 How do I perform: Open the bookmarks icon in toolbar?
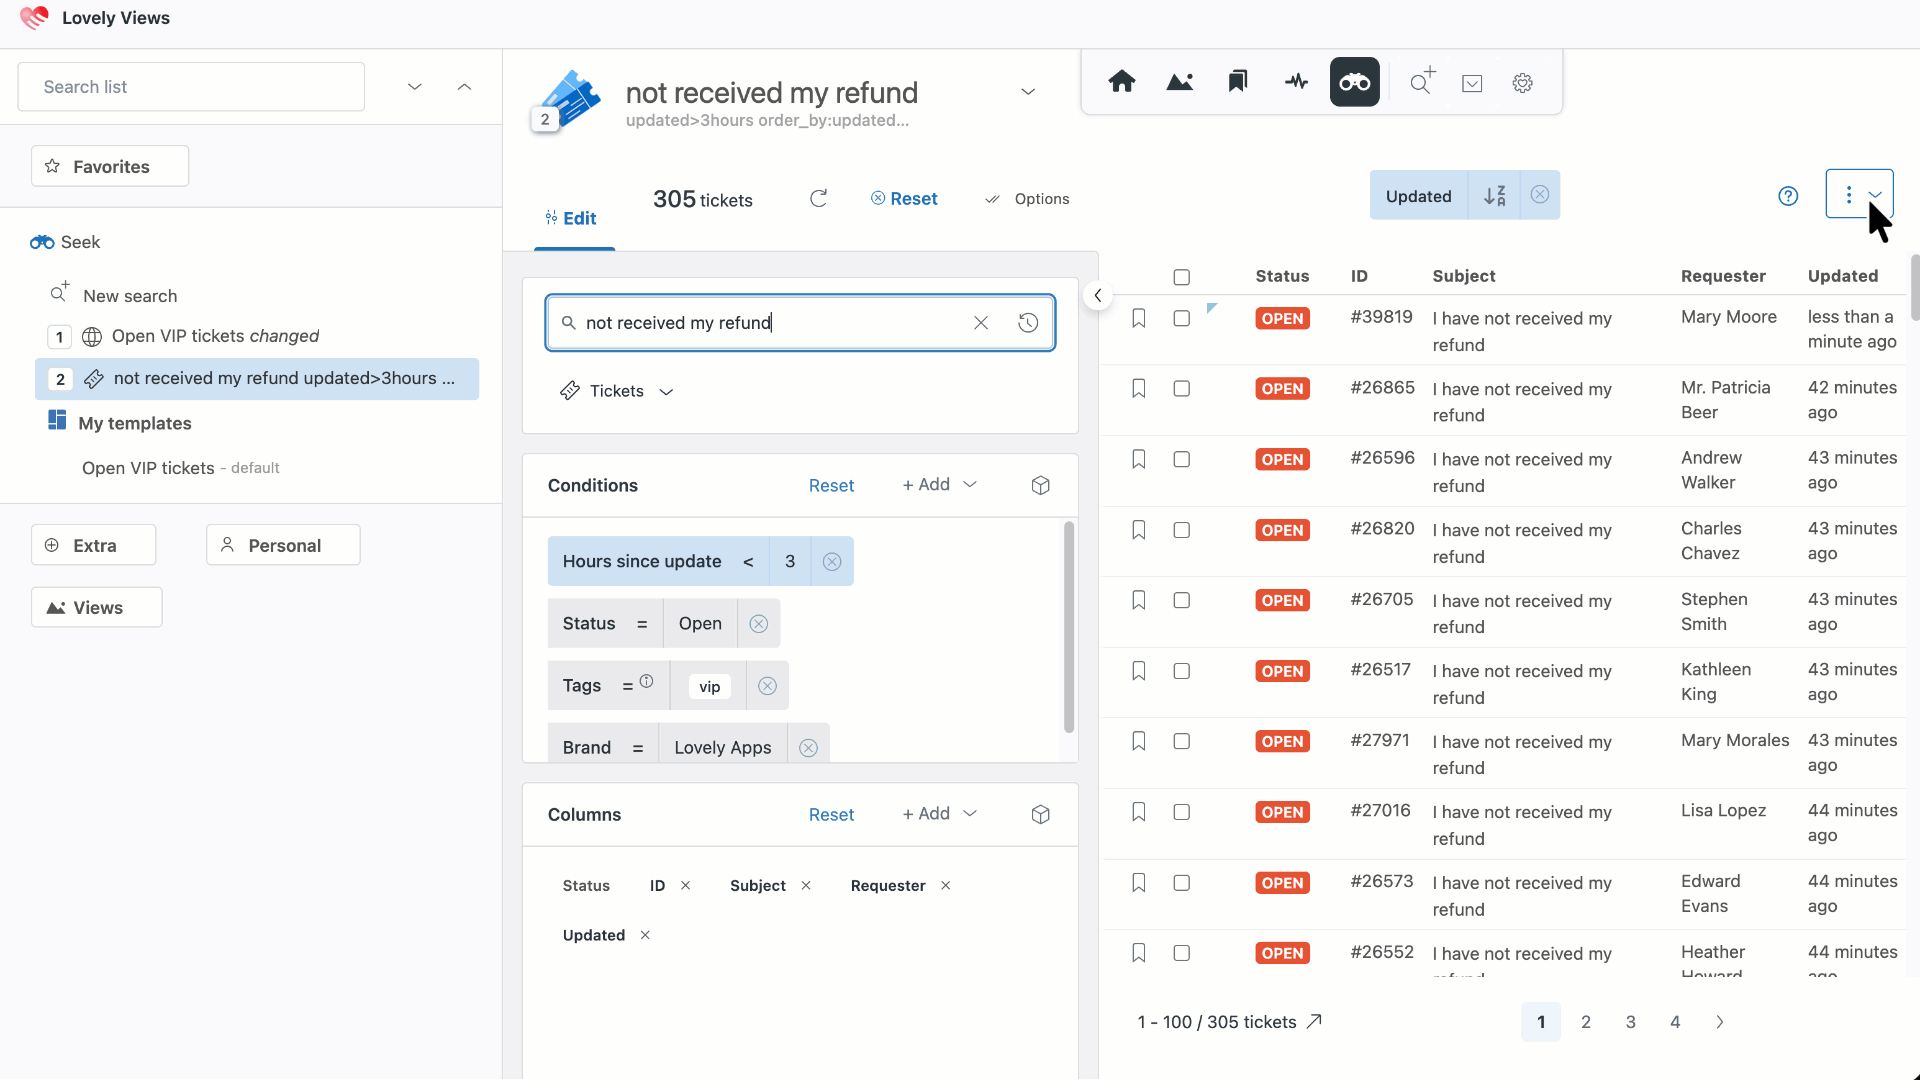click(1238, 82)
